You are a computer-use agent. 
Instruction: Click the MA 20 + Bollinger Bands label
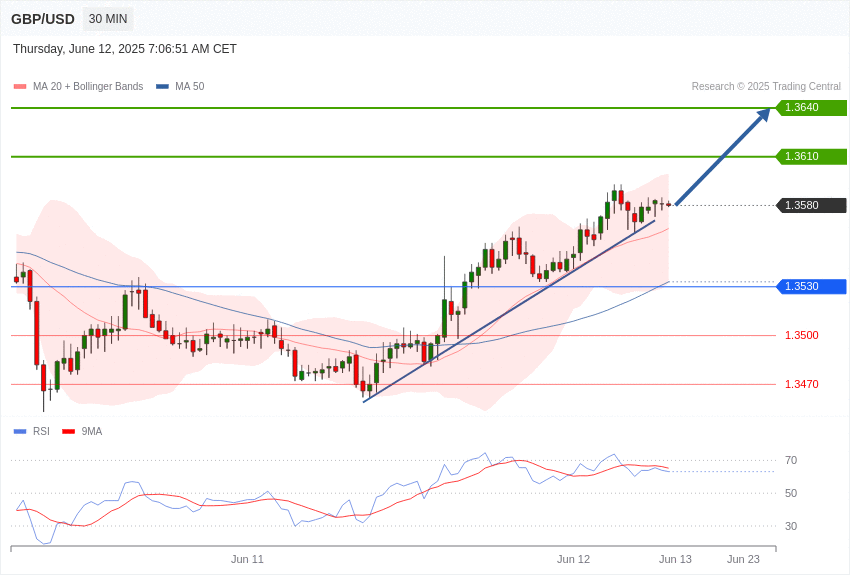[88, 87]
